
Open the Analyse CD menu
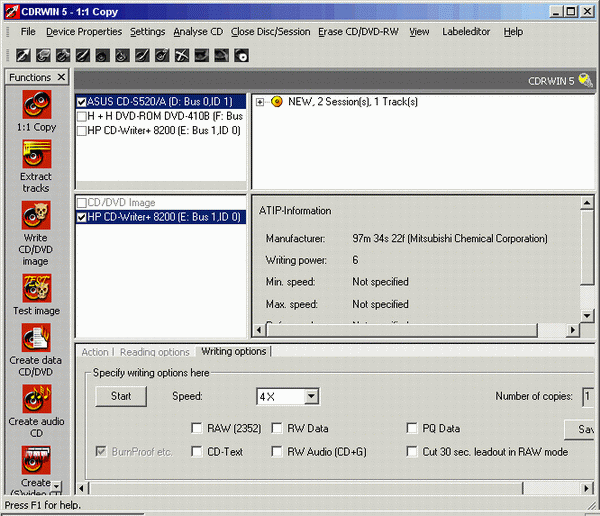pyautogui.click(x=198, y=32)
